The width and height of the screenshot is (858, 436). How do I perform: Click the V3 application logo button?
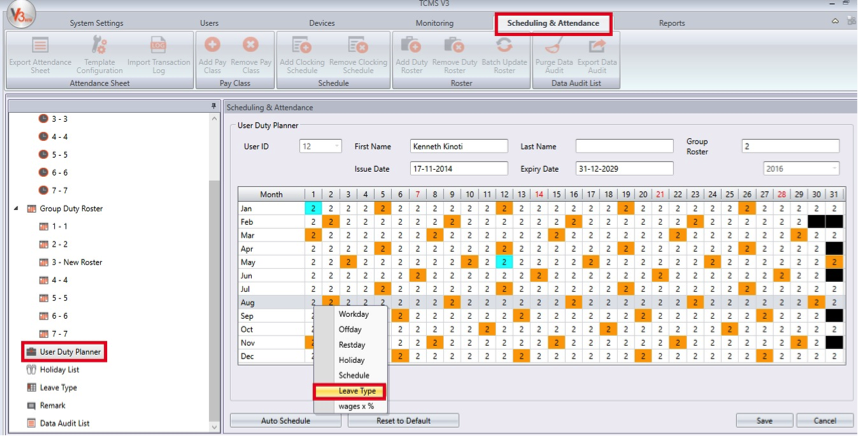tap(21, 14)
